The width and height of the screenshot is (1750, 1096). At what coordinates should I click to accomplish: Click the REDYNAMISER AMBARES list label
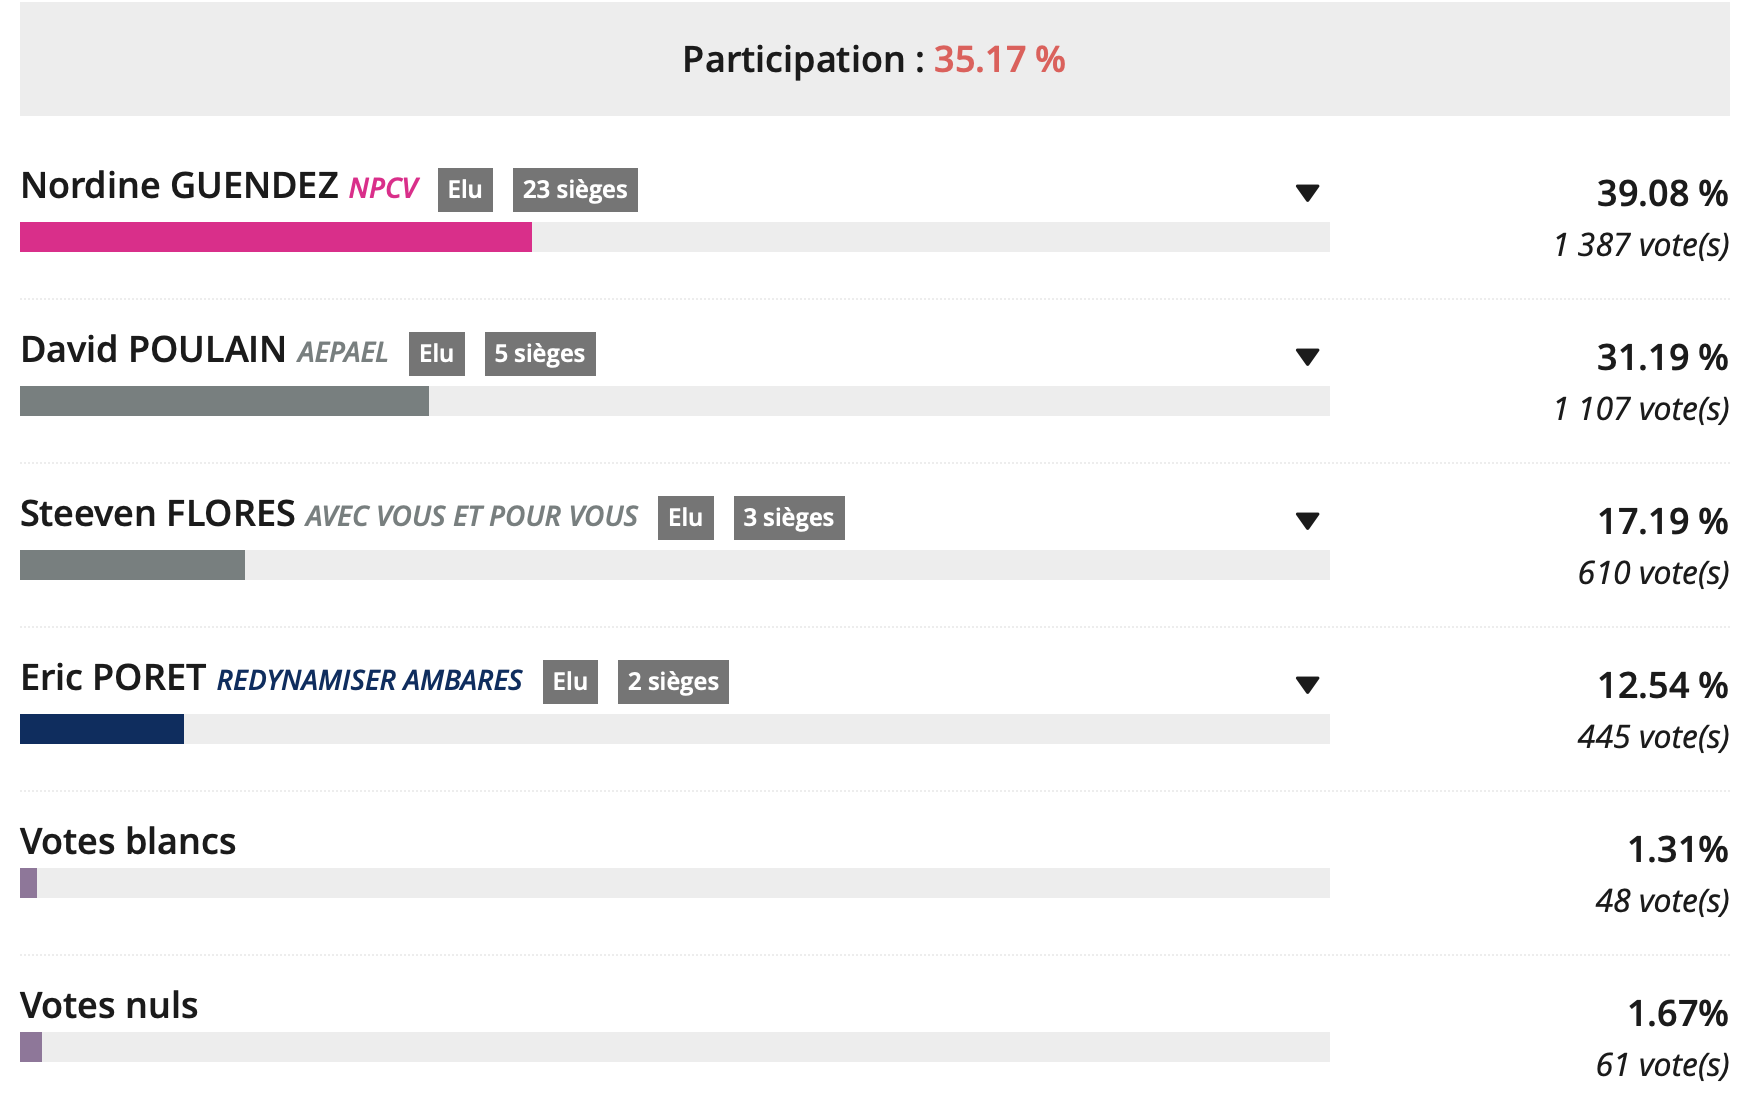tap(370, 681)
